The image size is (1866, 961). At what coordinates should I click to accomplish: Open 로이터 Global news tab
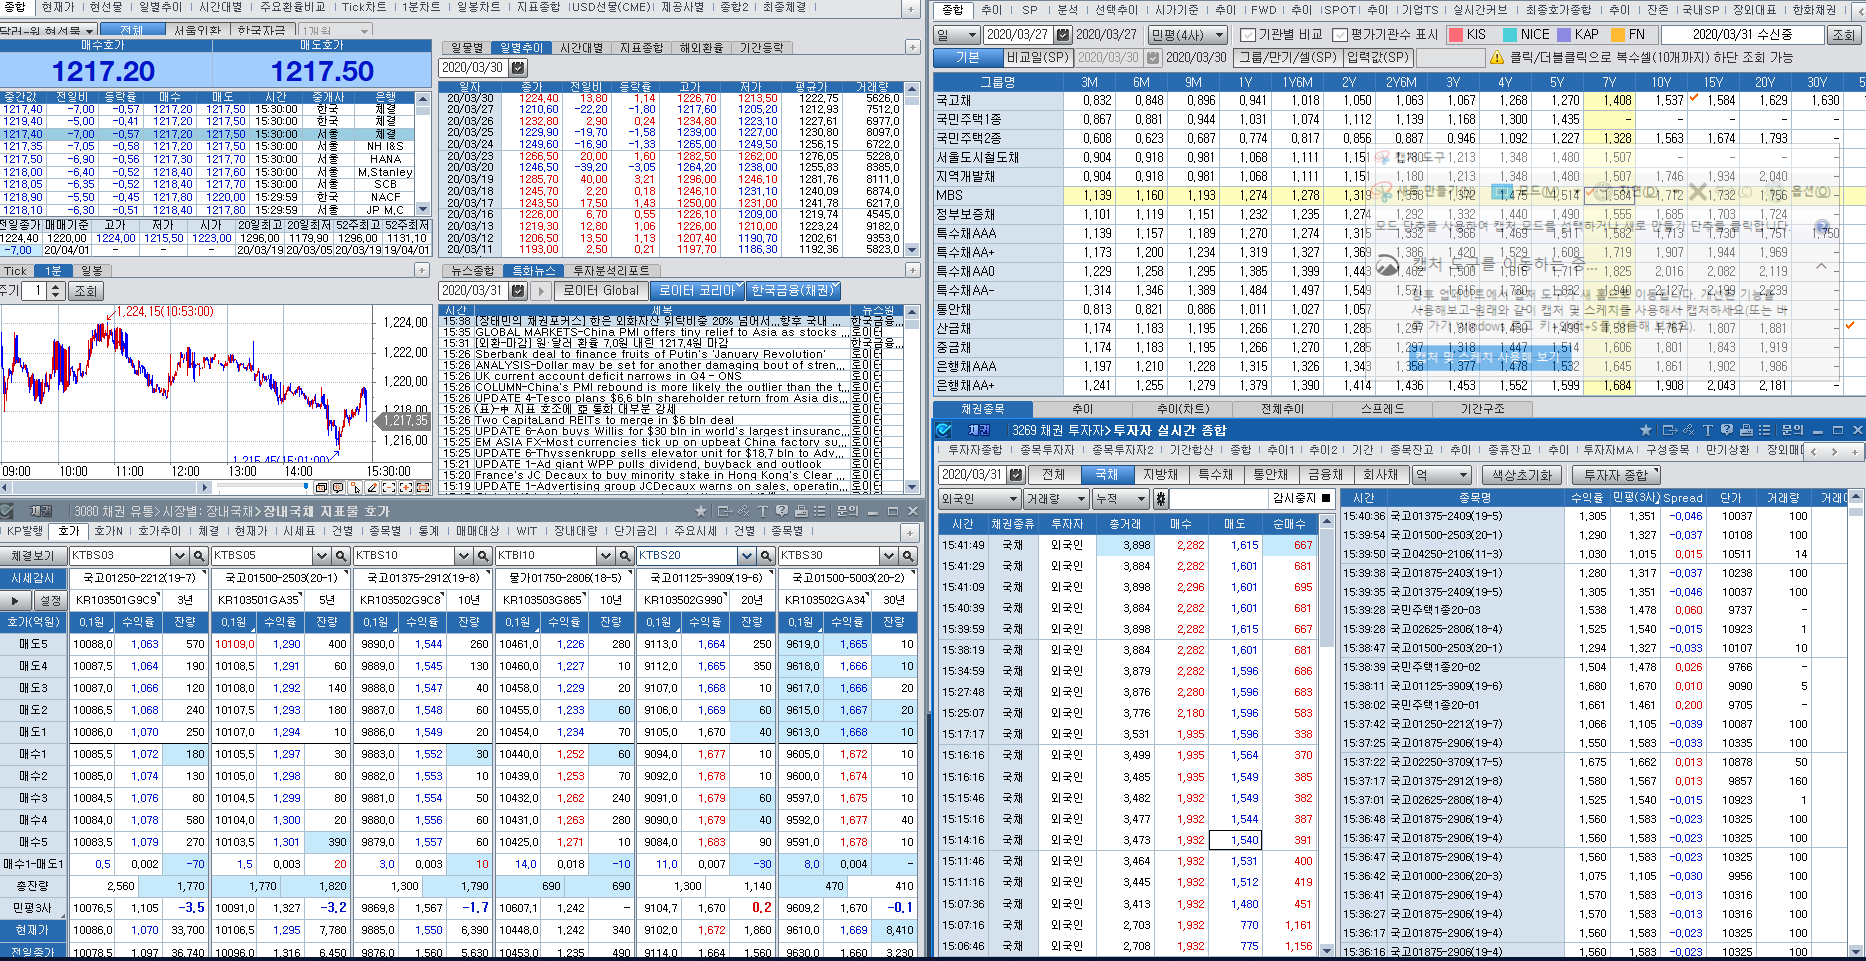tap(600, 291)
